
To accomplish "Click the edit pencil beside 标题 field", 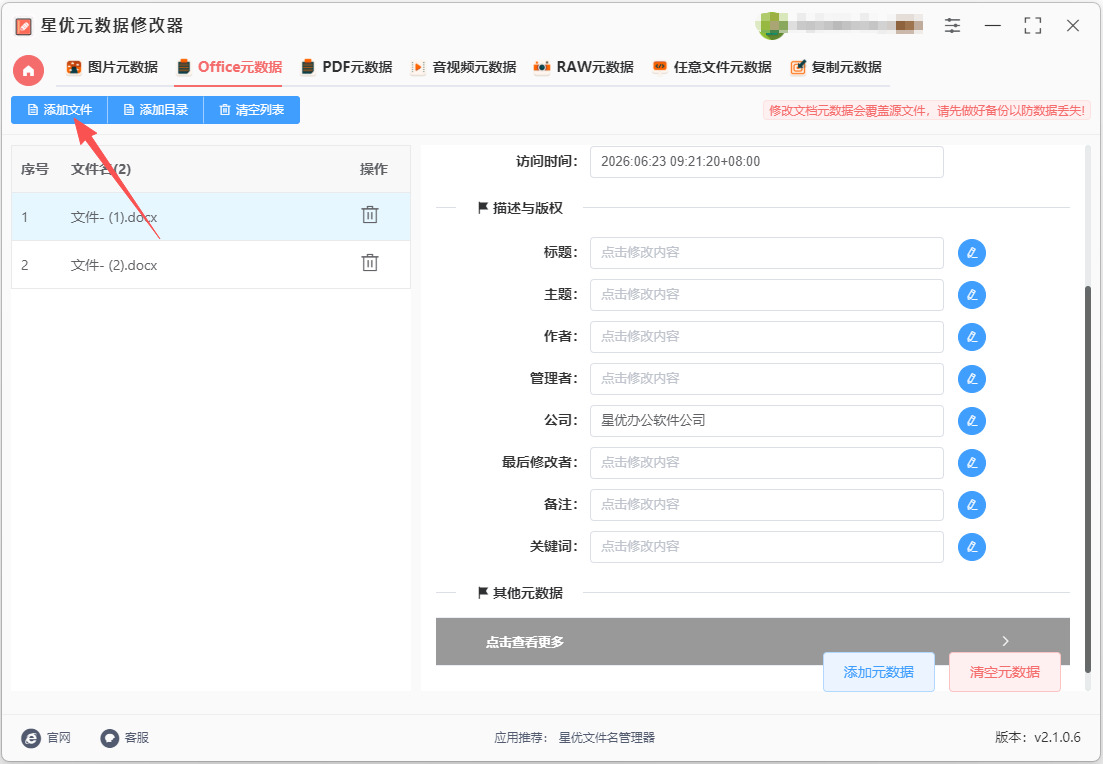I will click(971, 253).
